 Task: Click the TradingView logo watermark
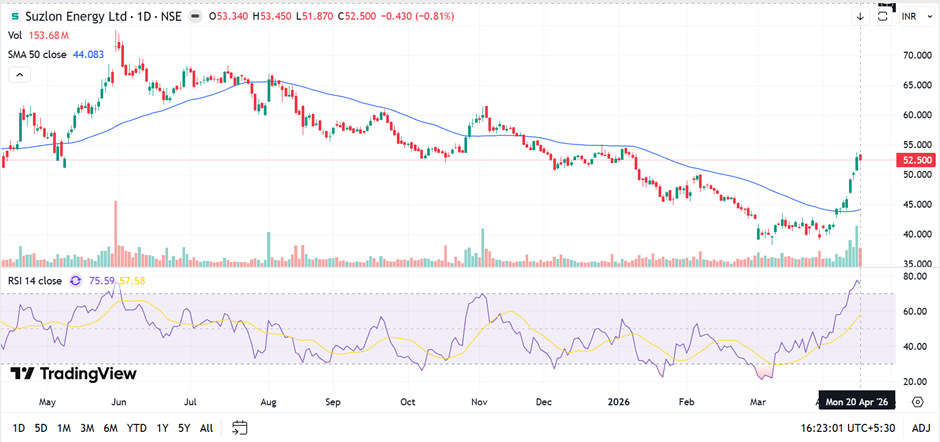74,373
